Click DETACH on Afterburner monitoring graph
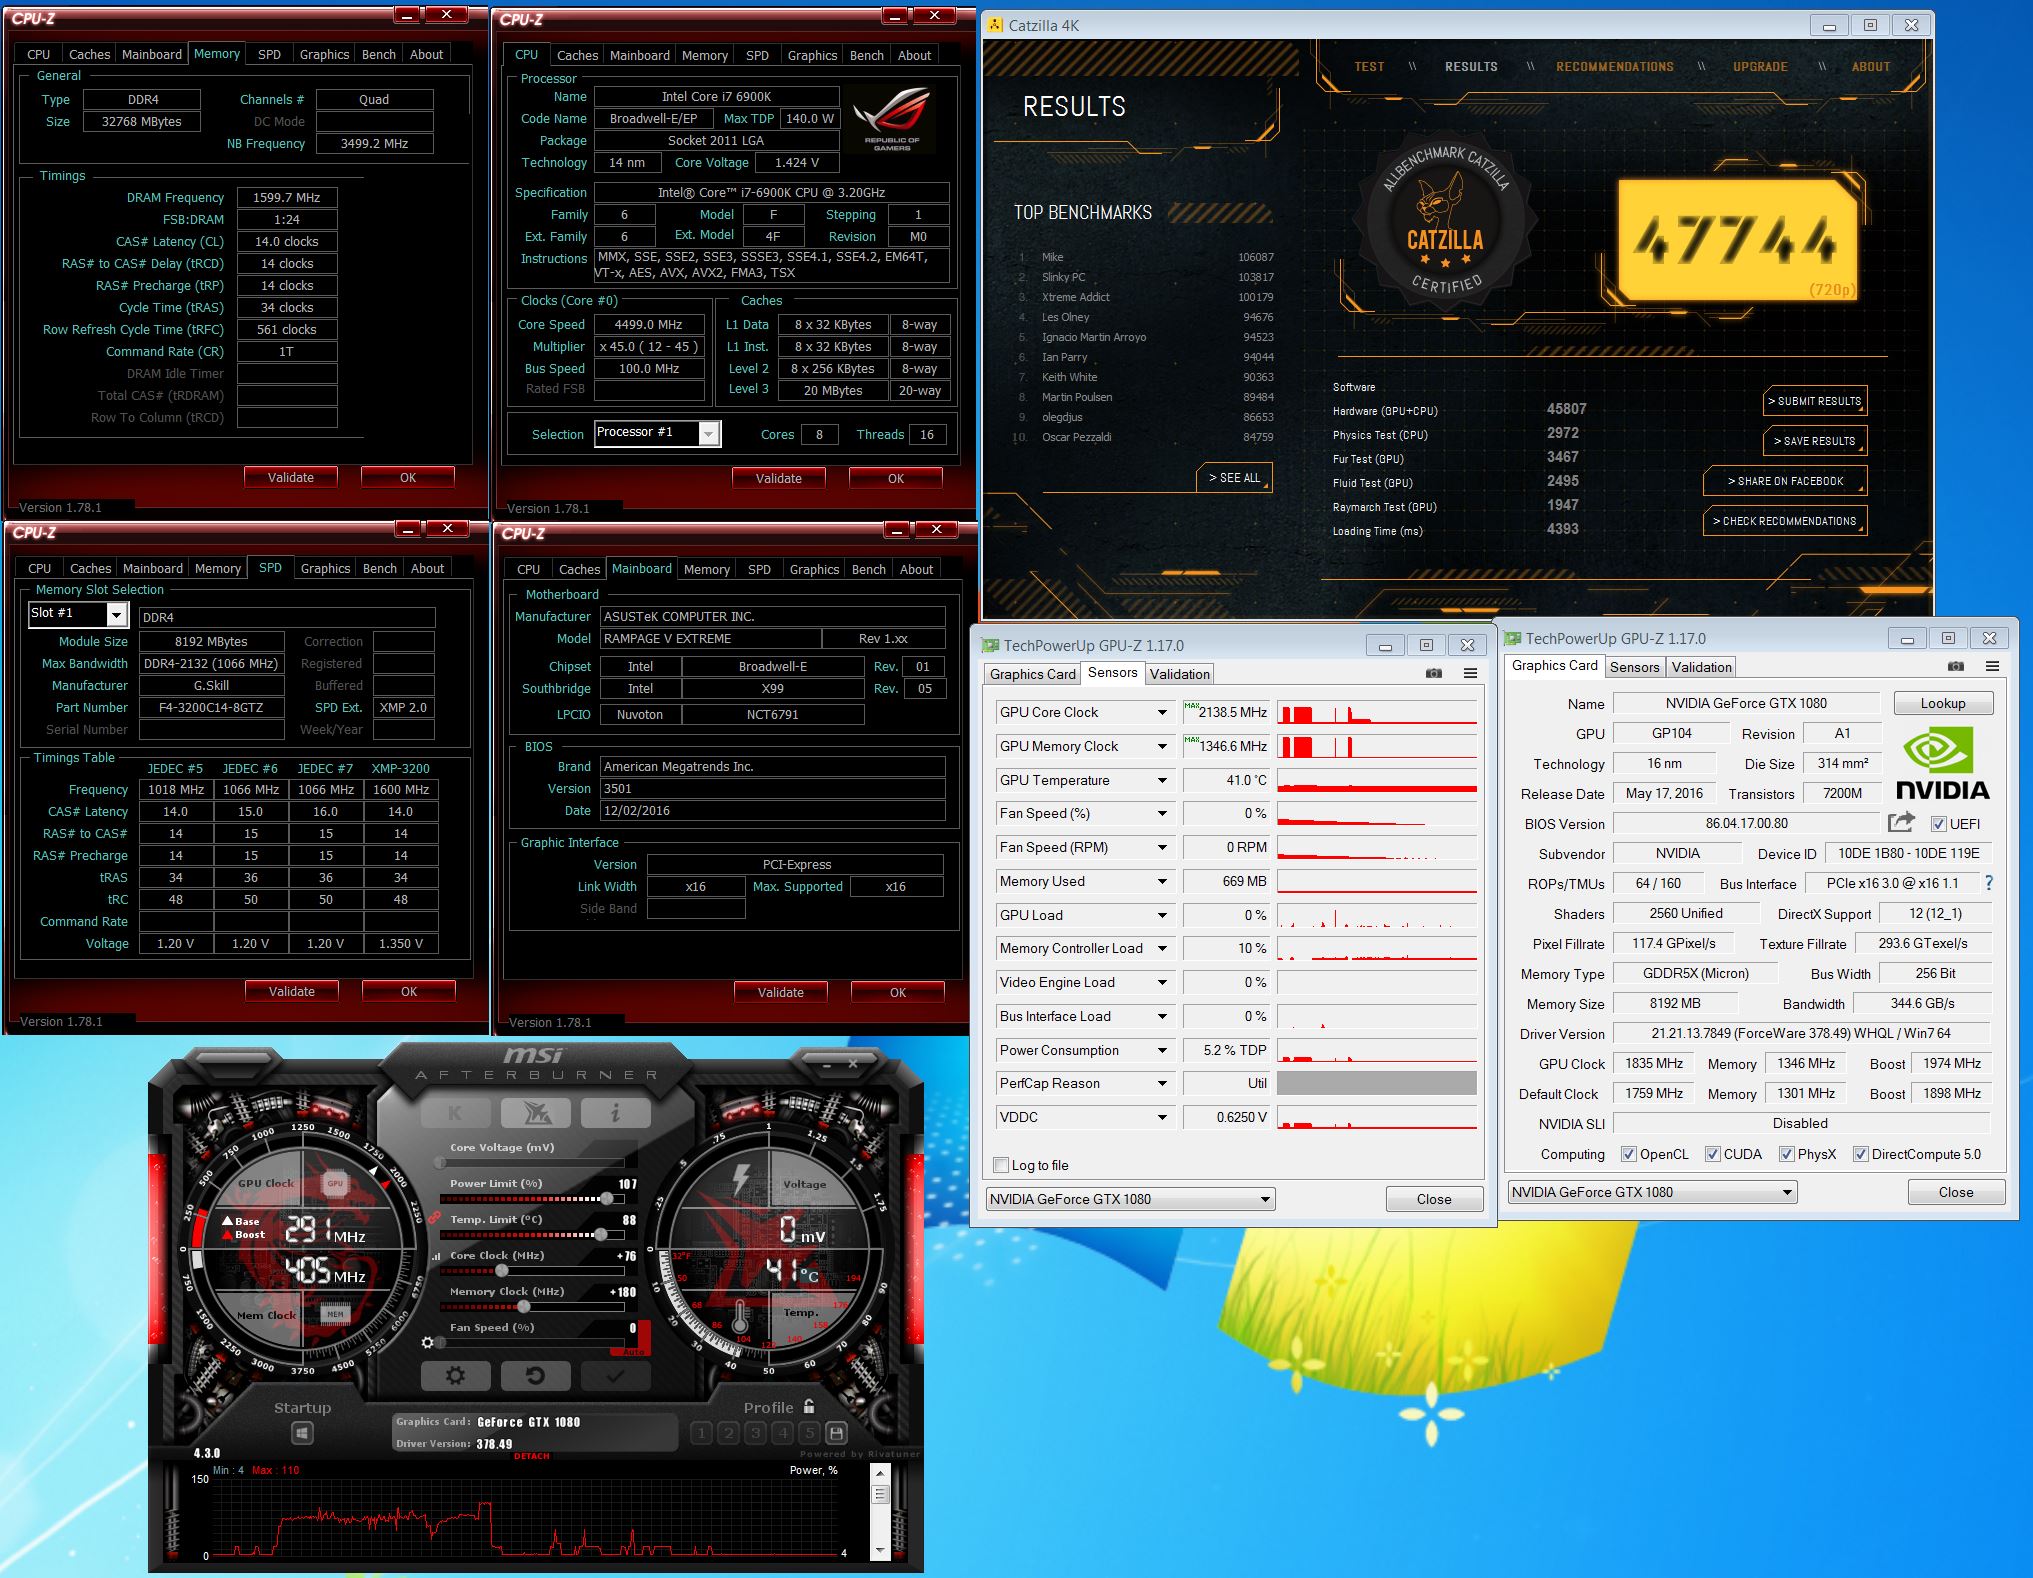The height and width of the screenshot is (1578, 2033). click(531, 1456)
